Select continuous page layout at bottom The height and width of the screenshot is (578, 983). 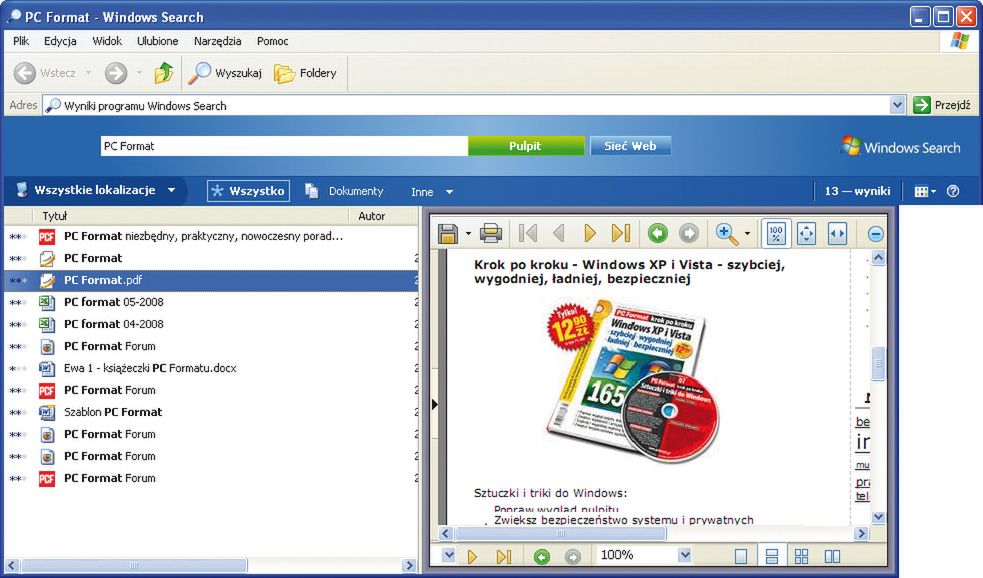click(772, 556)
